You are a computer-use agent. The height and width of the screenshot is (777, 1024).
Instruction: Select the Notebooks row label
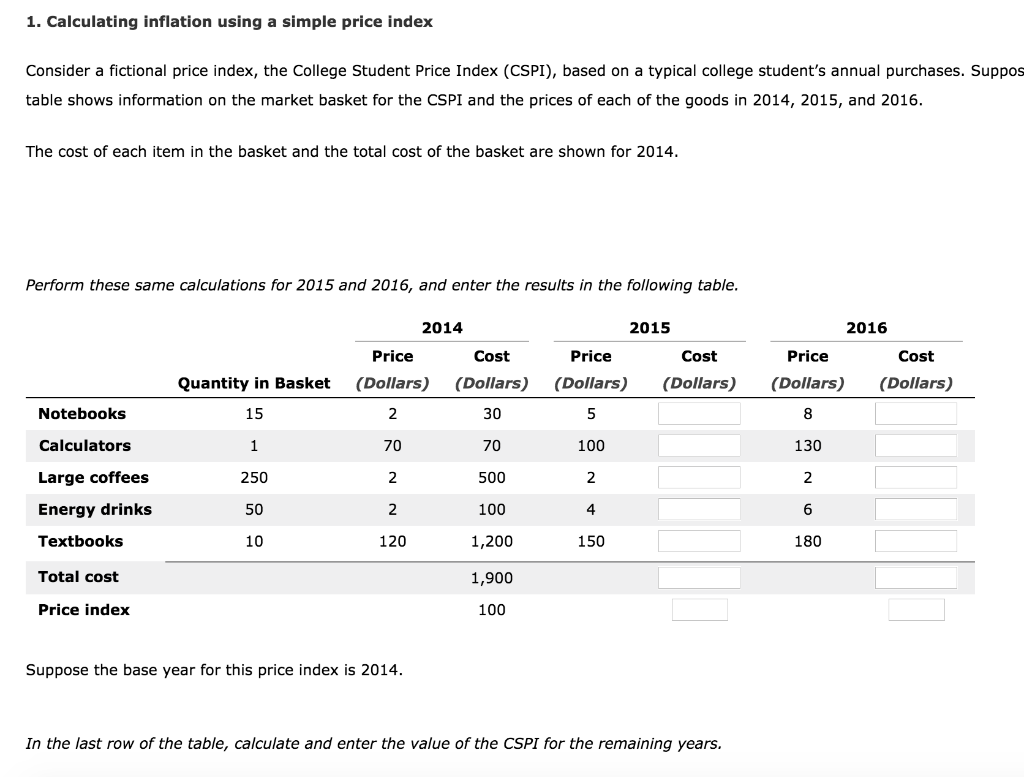pos(81,413)
